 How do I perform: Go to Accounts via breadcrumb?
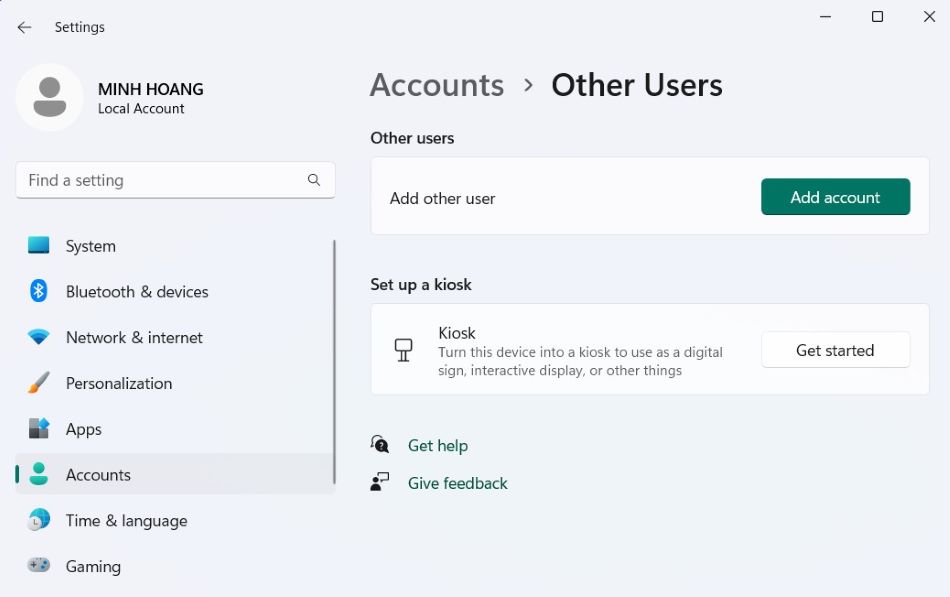click(x=437, y=85)
